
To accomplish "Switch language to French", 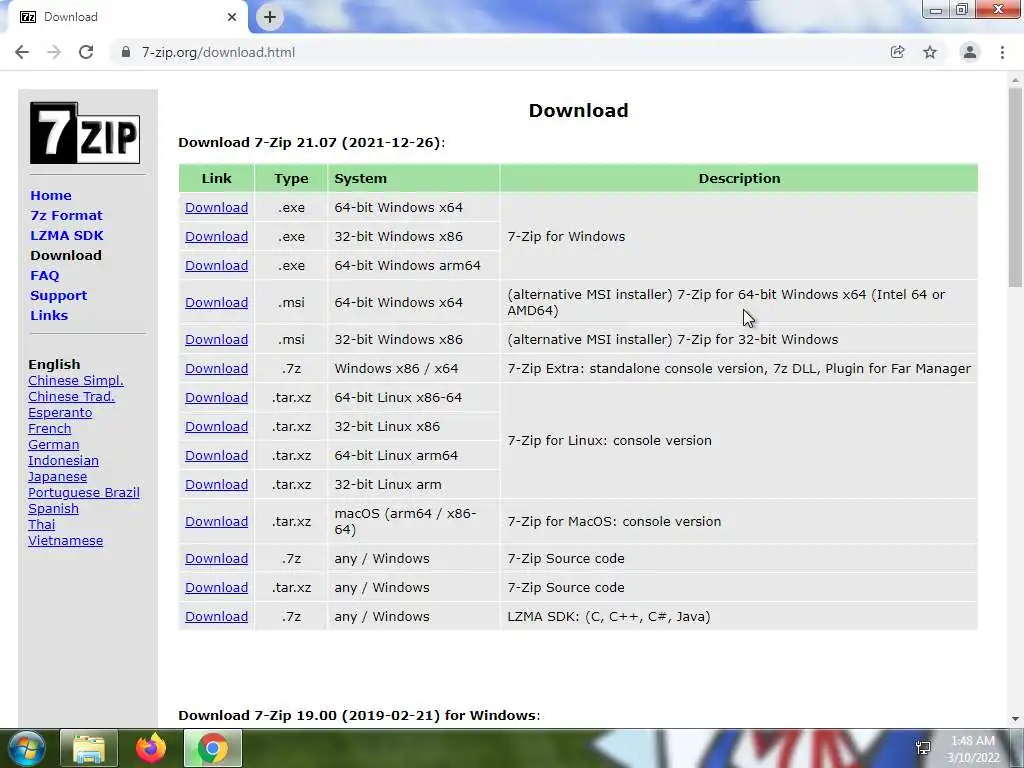I will pos(50,428).
